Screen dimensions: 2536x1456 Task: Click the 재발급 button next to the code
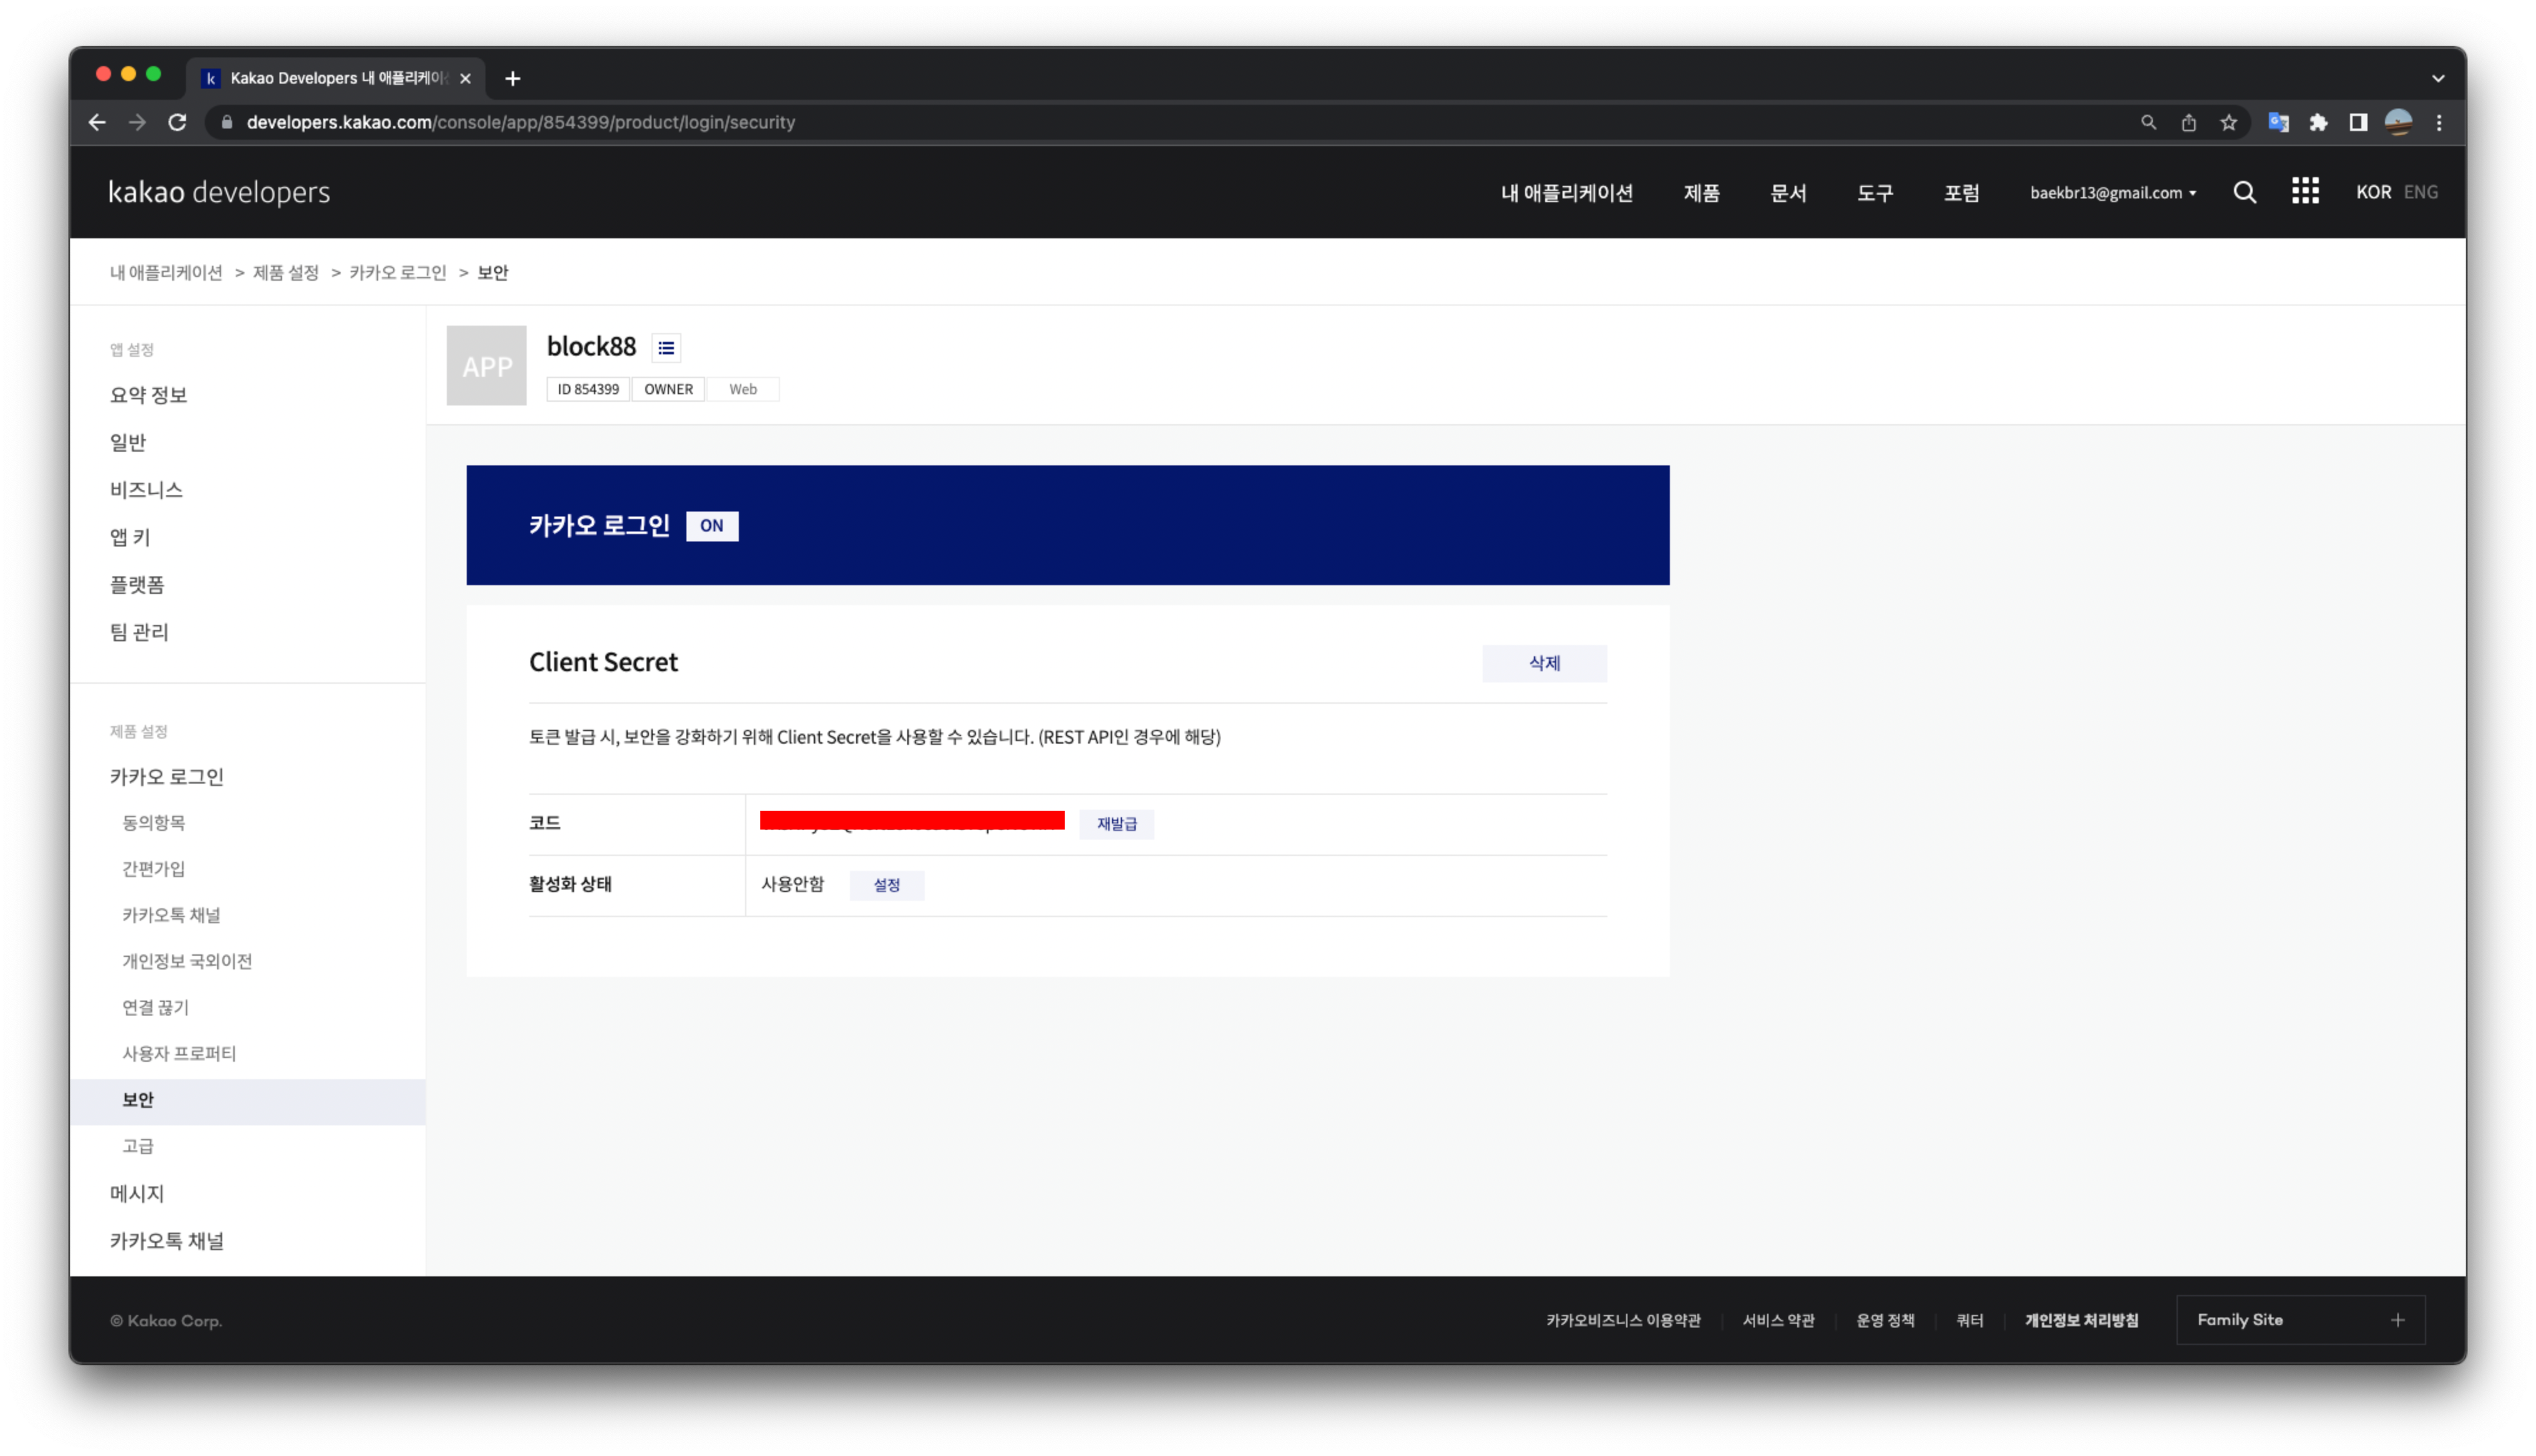click(1116, 824)
